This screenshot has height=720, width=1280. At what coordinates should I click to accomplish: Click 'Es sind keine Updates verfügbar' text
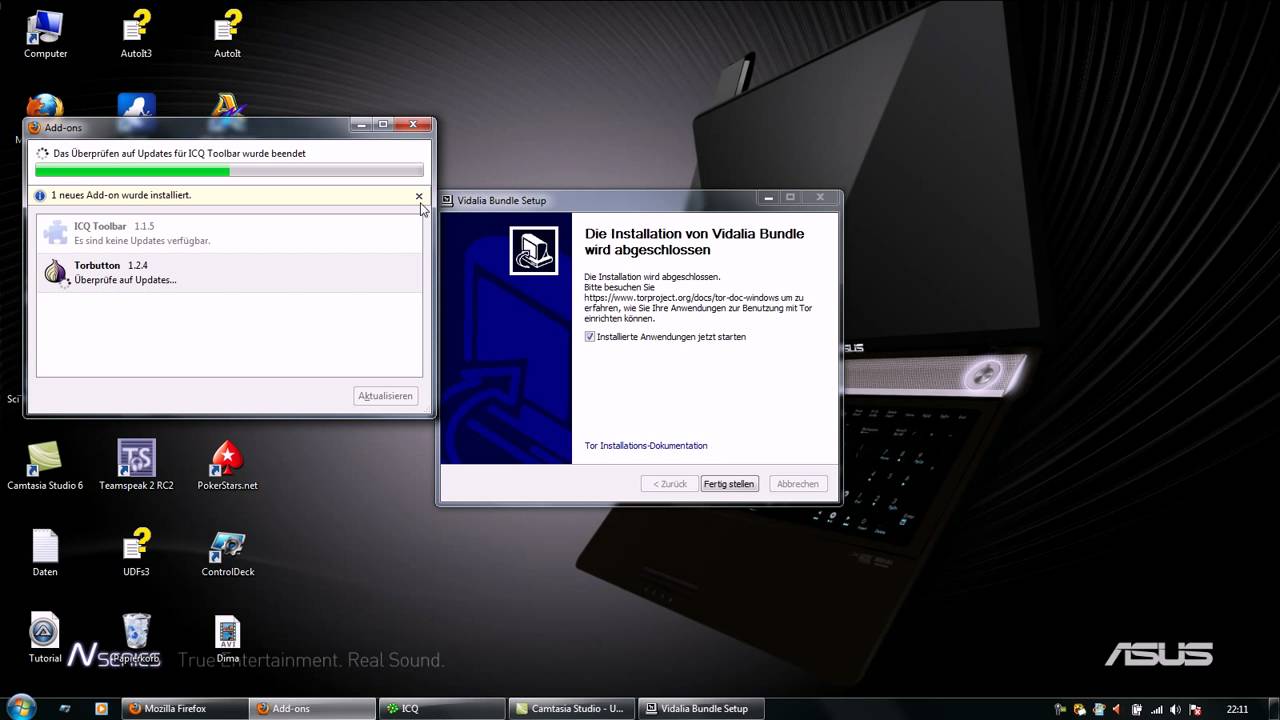(x=142, y=241)
